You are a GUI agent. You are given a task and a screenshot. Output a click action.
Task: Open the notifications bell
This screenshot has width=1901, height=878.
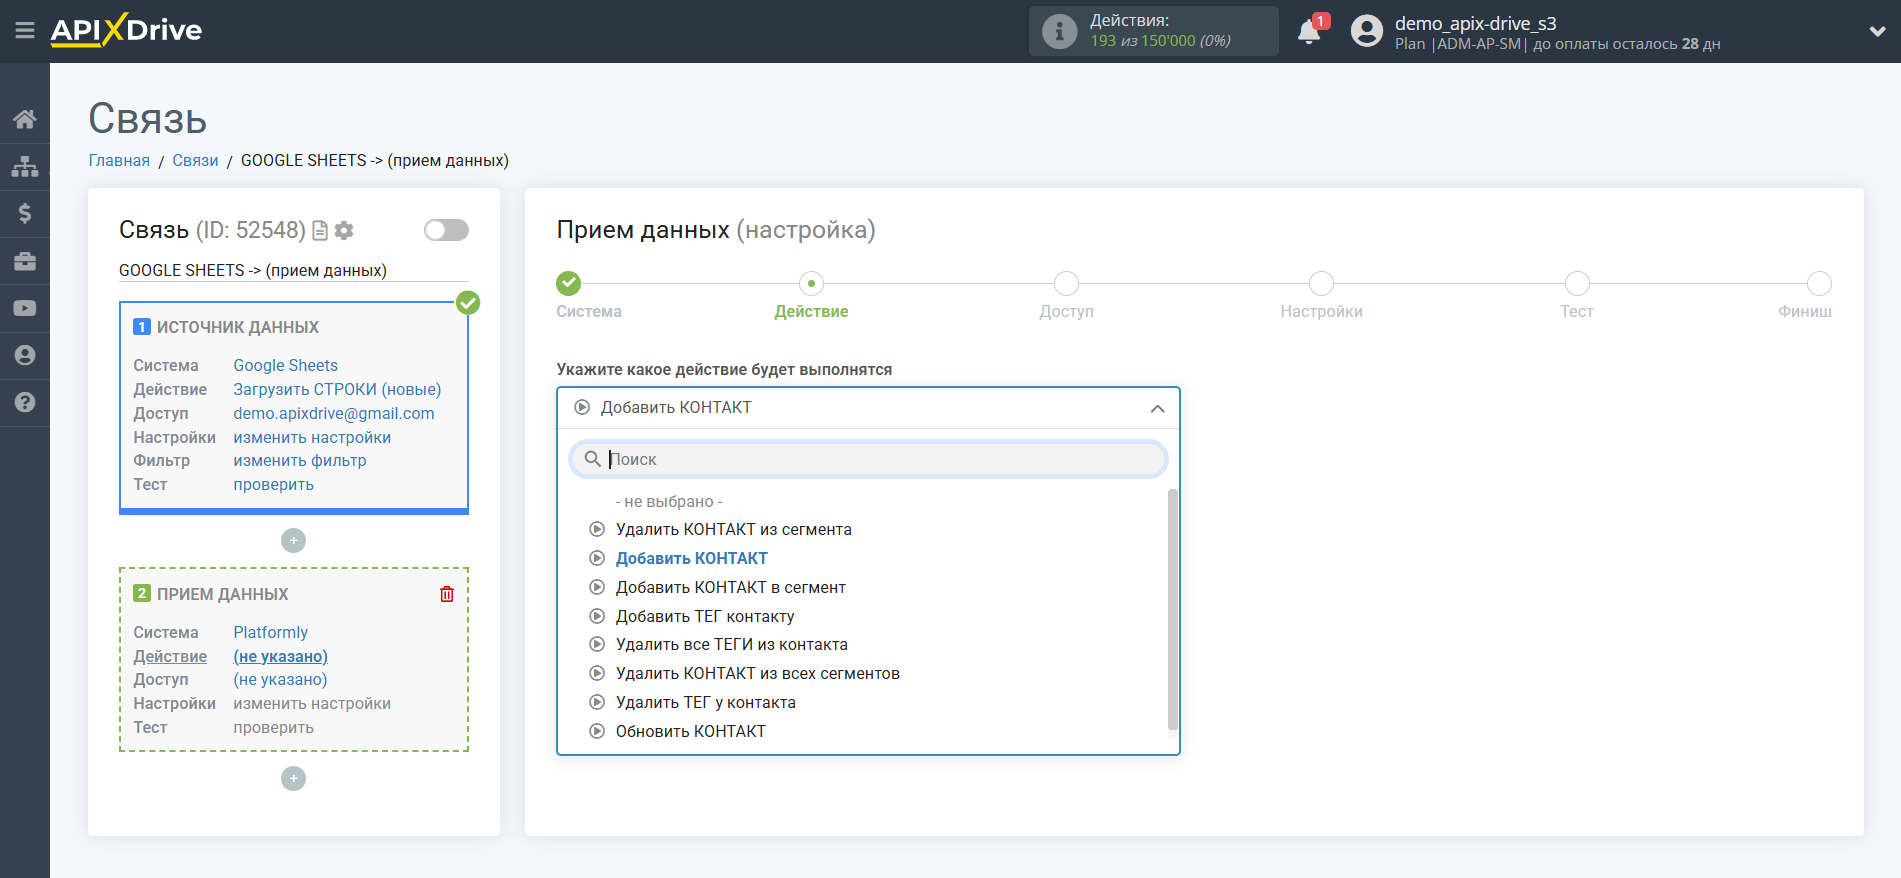point(1309,32)
